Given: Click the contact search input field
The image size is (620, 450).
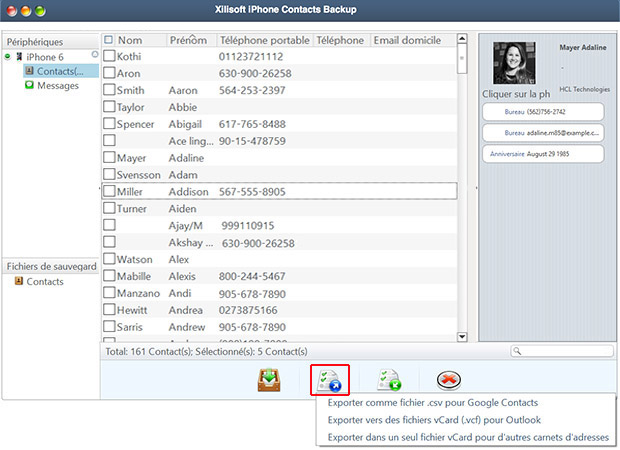Looking at the screenshot, I should (562, 351).
